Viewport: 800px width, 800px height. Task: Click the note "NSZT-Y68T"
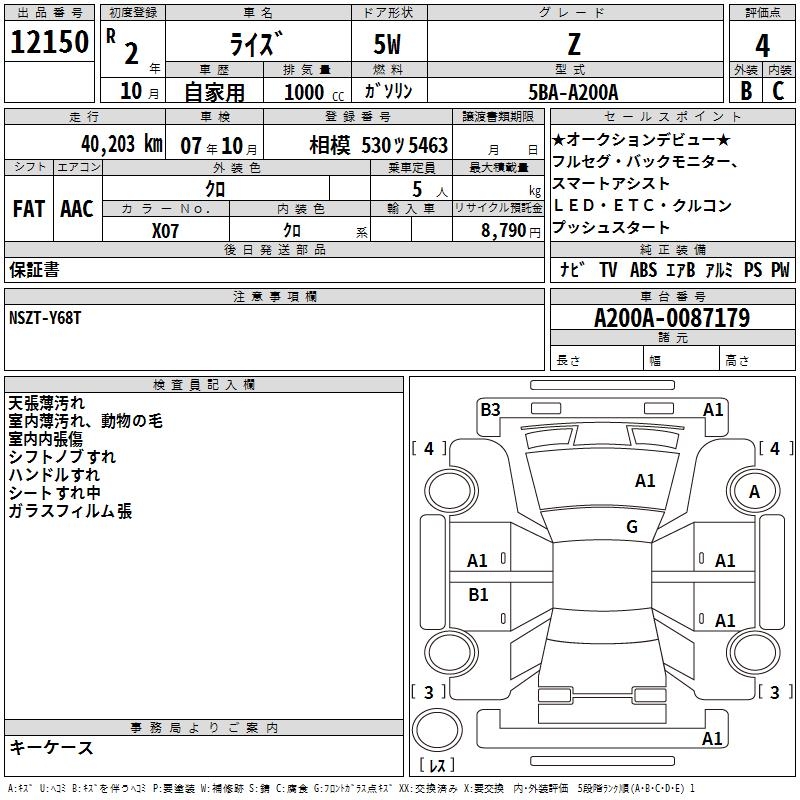45,318
